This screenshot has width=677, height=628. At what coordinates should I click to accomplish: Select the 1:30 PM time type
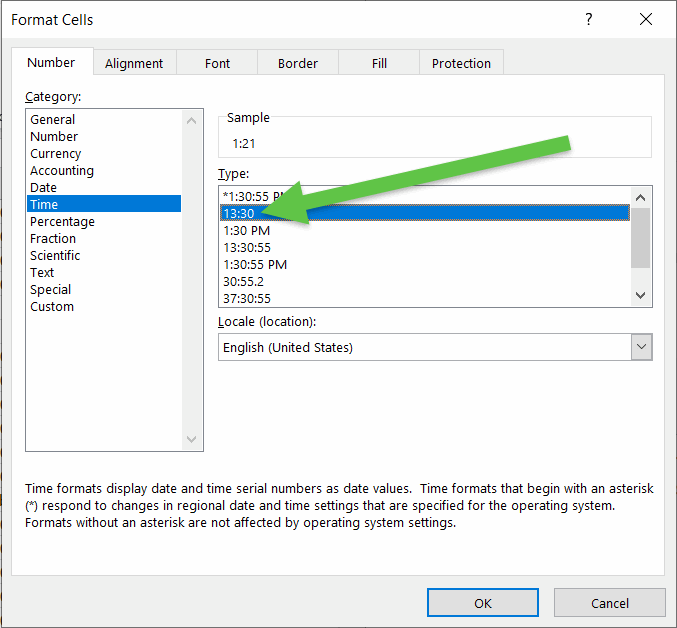click(x=246, y=230)
